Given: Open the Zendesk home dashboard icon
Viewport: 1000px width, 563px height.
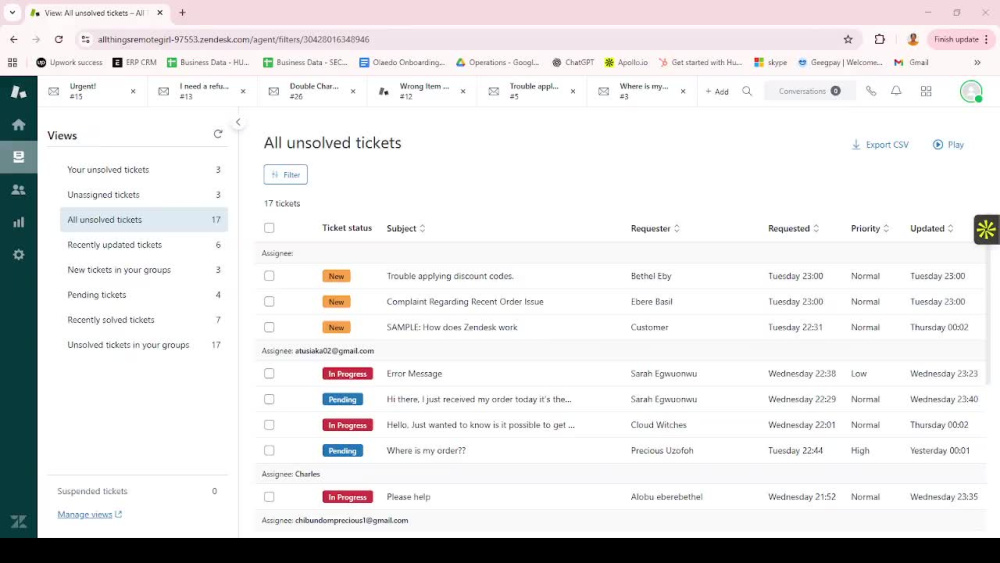Looking at the screenshot, I should (18, 124).
